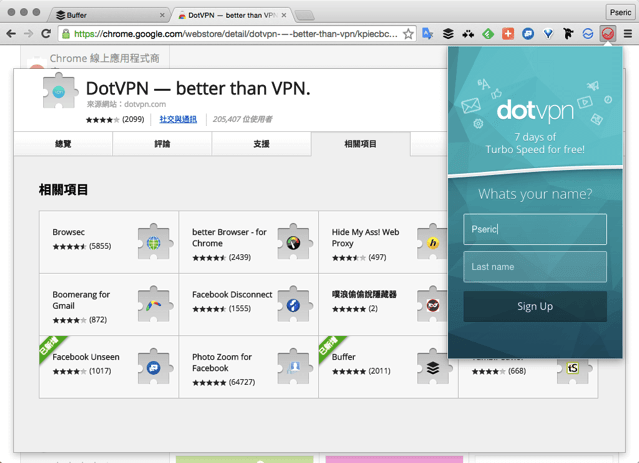Click the Chrome 線上應用程式商店 header
Screen dimensions: 639x463
pos(104,58)
